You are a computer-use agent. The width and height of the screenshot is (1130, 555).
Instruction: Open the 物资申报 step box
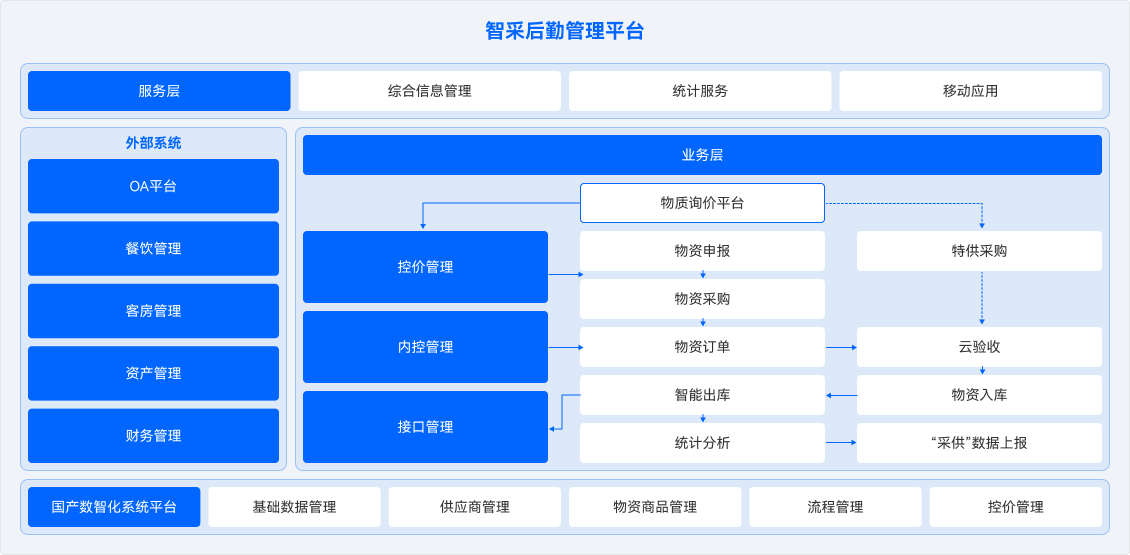pos(702,251)
